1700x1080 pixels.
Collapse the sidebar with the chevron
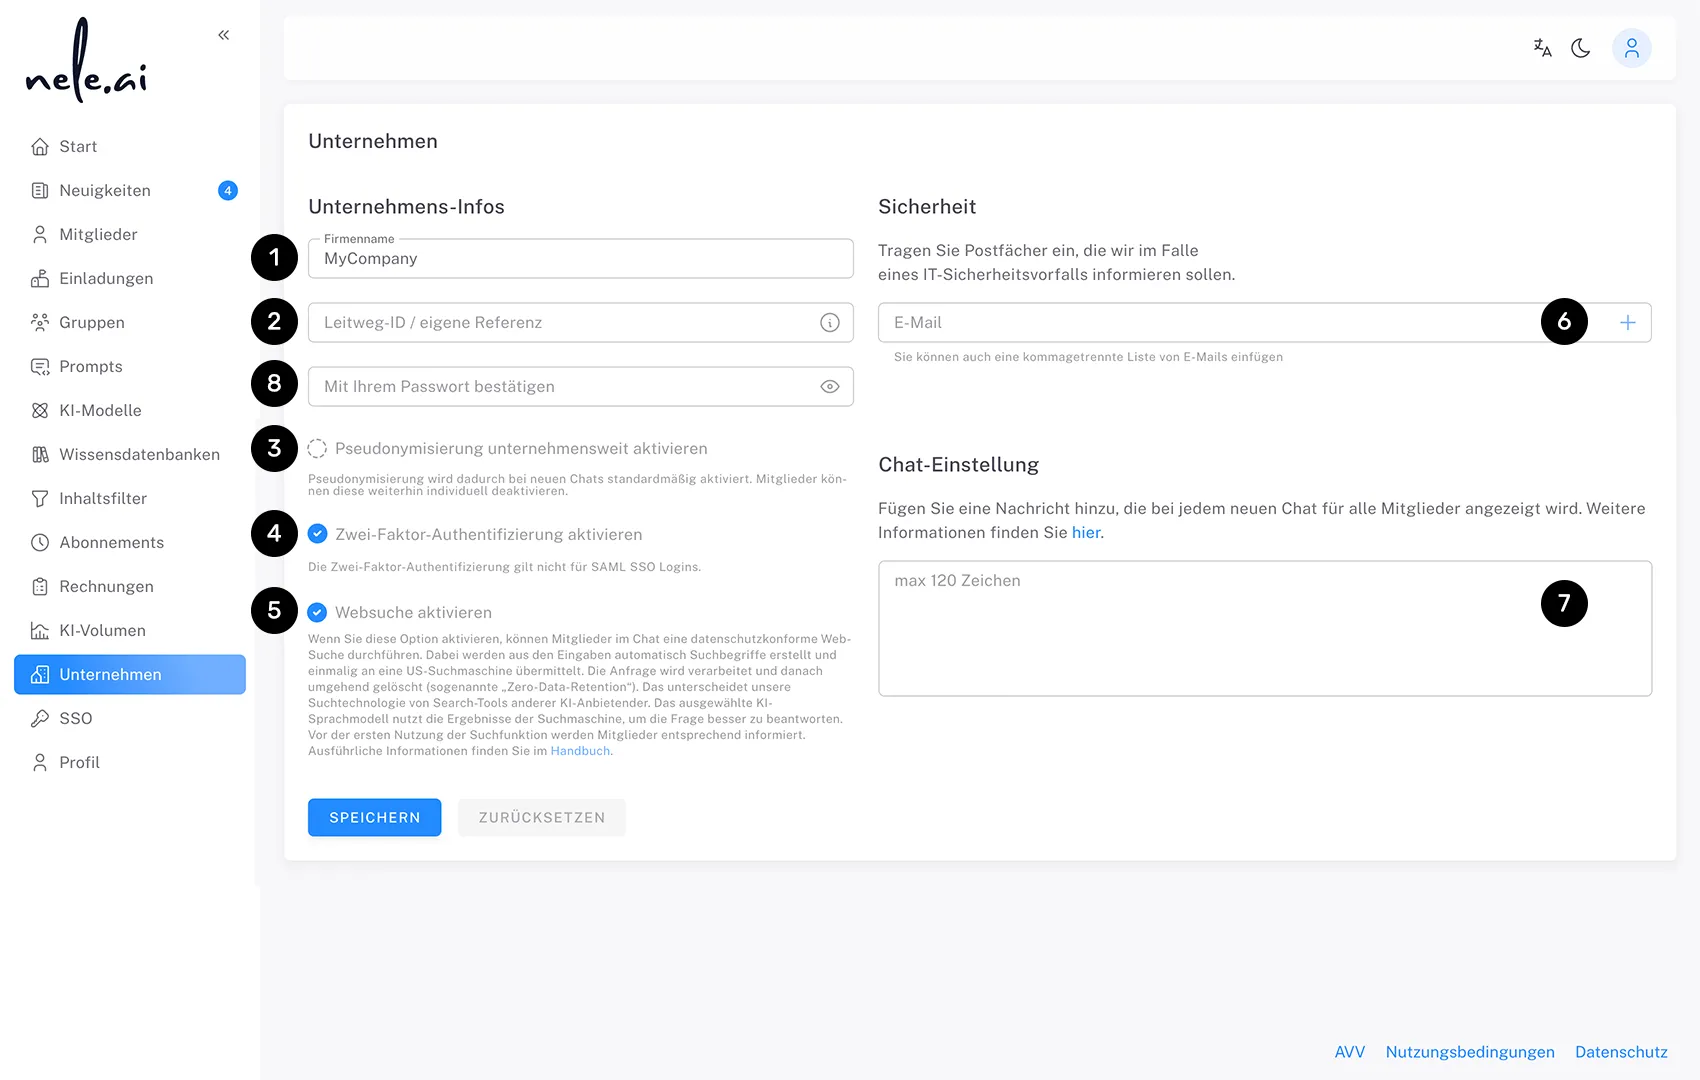coord(223,34)
